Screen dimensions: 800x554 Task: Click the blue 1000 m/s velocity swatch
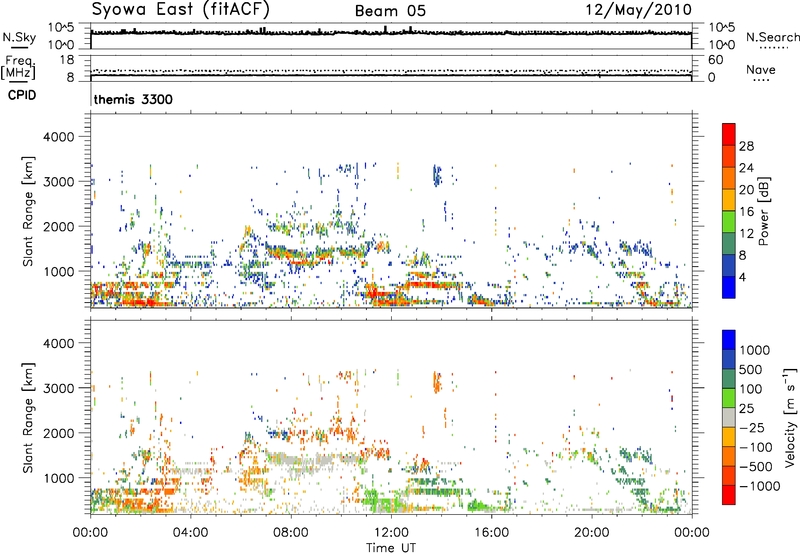729,340
